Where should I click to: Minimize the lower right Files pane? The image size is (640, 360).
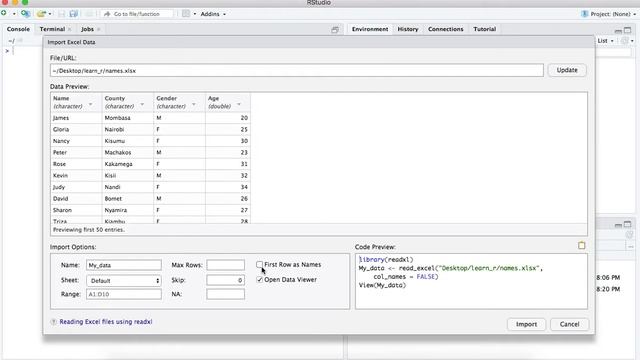[618, 224]
